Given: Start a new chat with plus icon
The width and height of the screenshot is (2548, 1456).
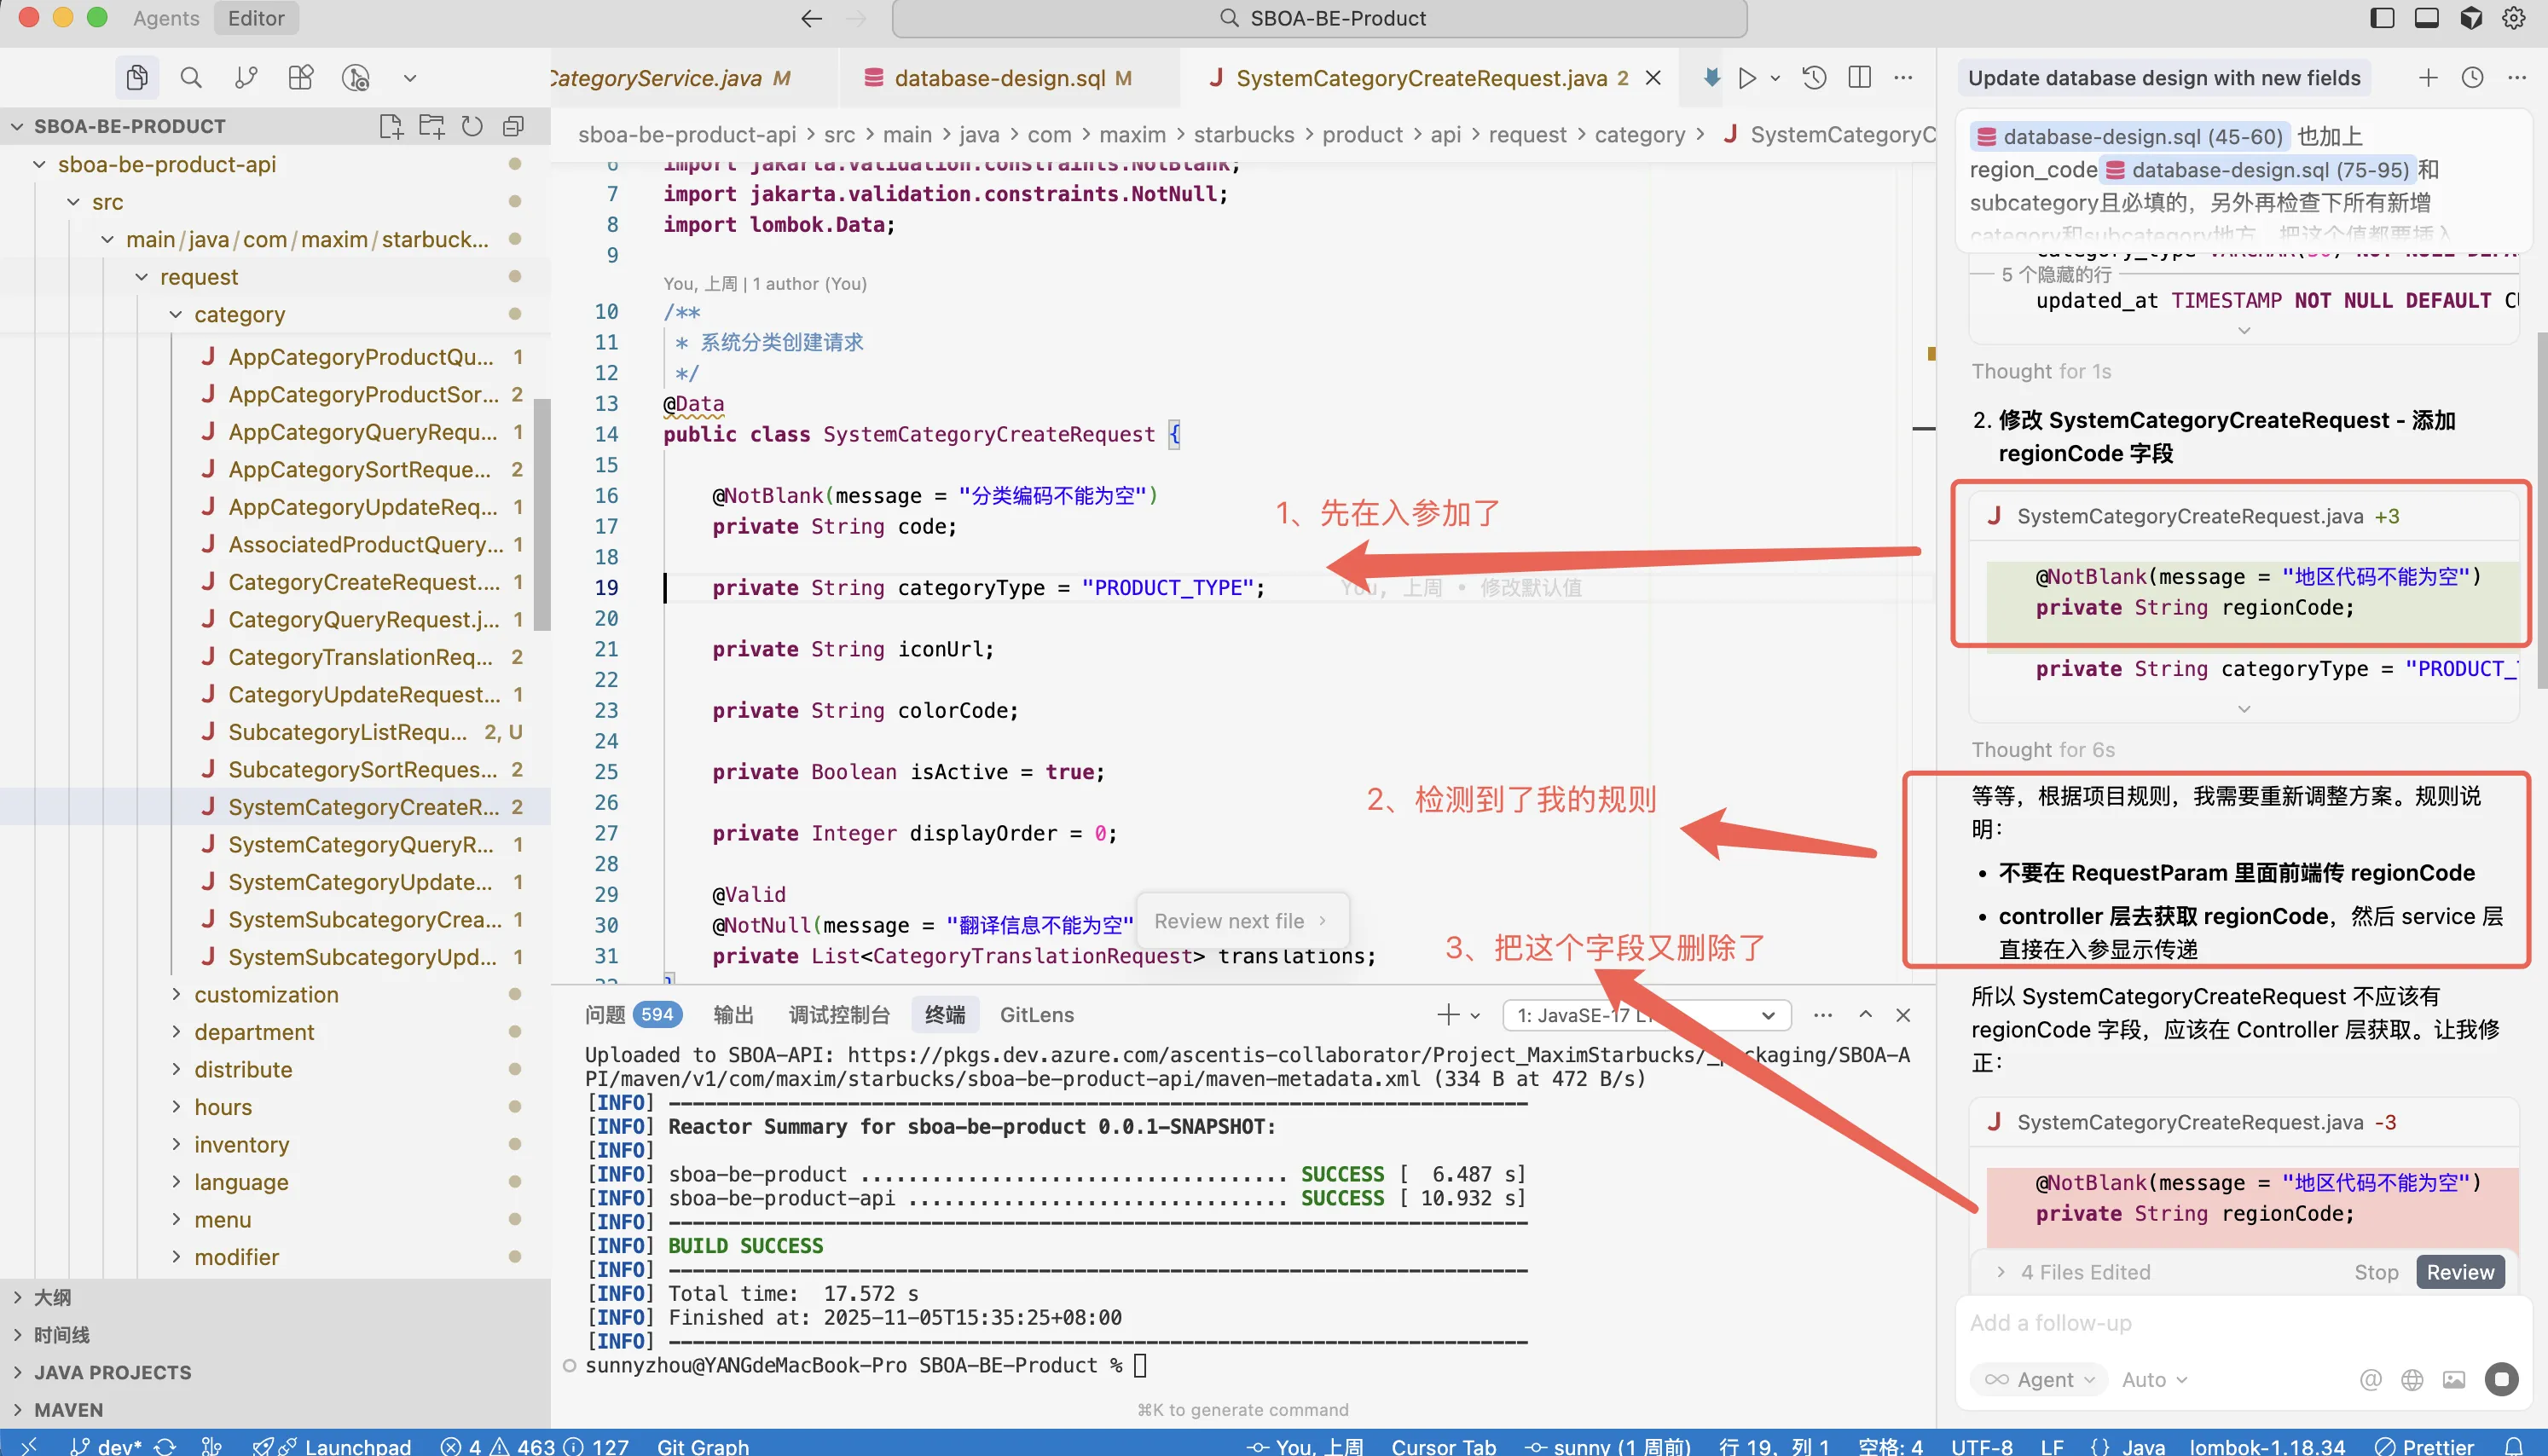Looking at the screenshot, I should pyautogui.click(x=2428, y=78).
